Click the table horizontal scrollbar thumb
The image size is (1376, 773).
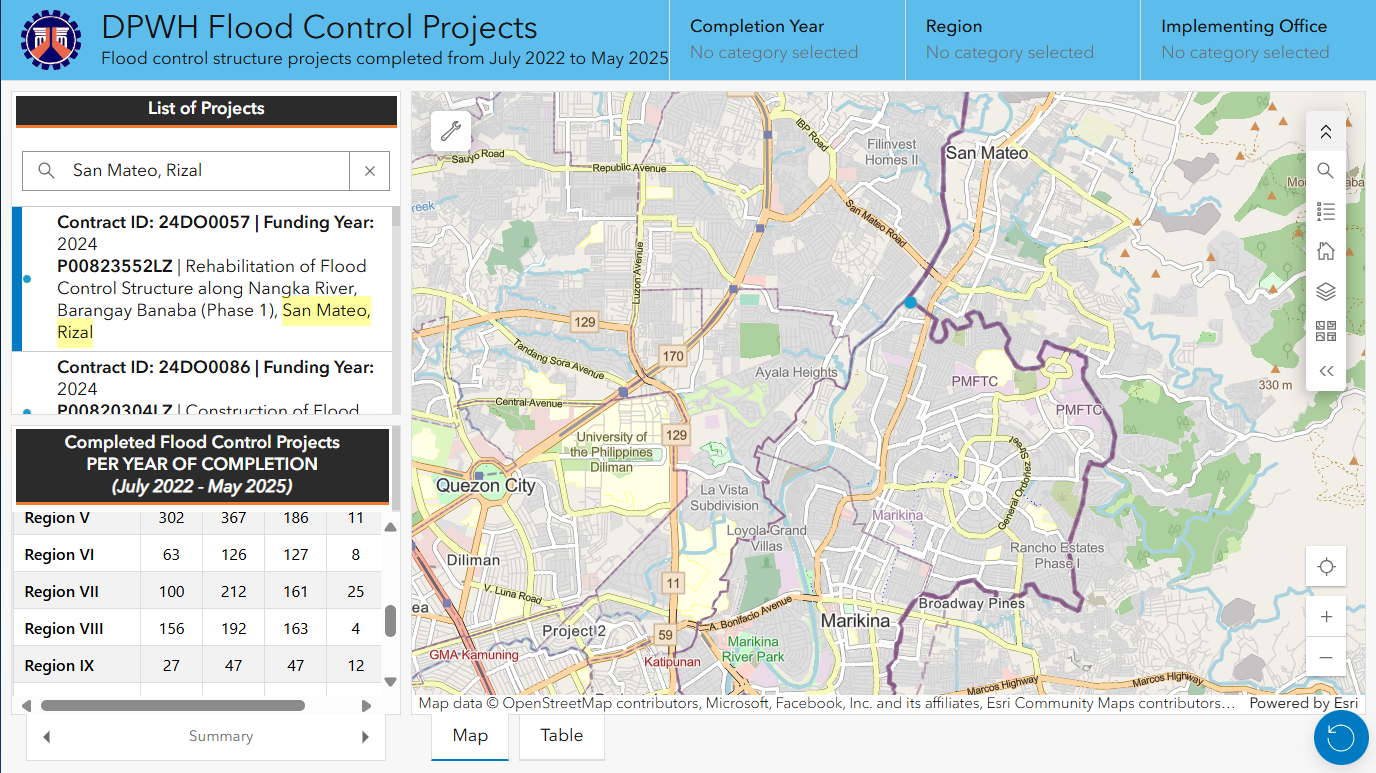(173, 705)
